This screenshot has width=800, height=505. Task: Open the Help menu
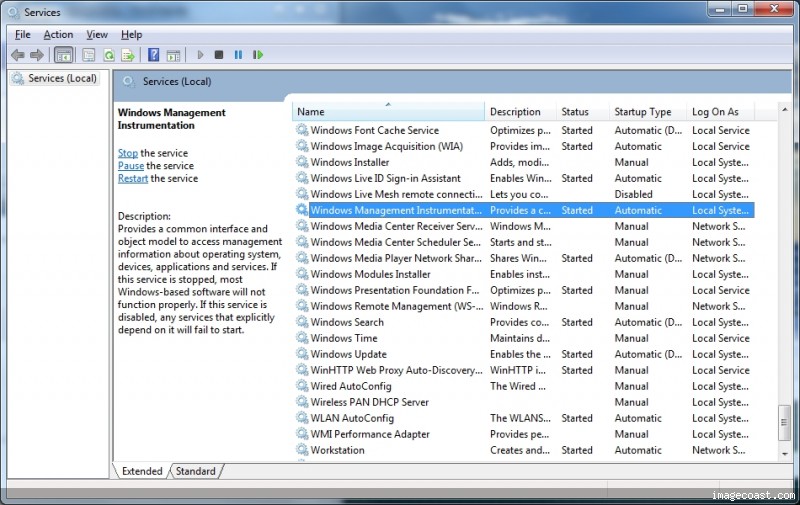click(131, 34)
